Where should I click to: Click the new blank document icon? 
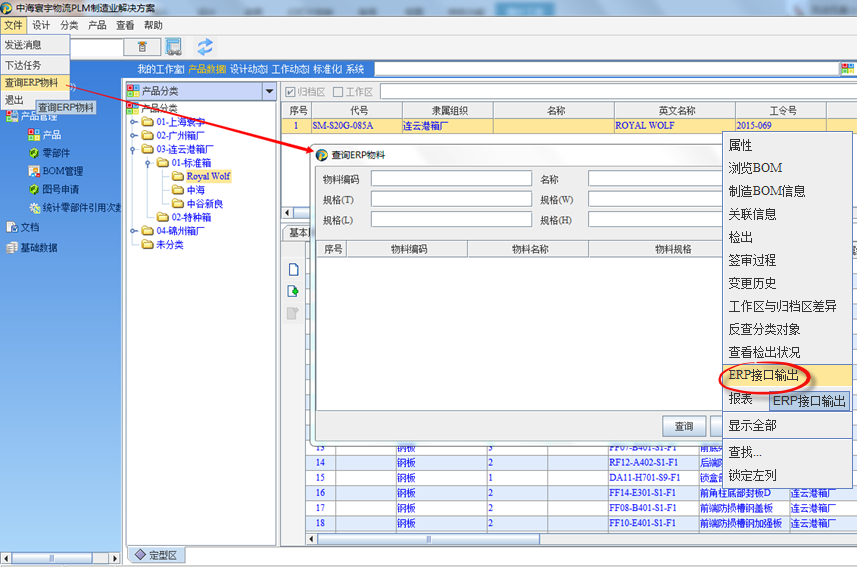click(293, 269)
